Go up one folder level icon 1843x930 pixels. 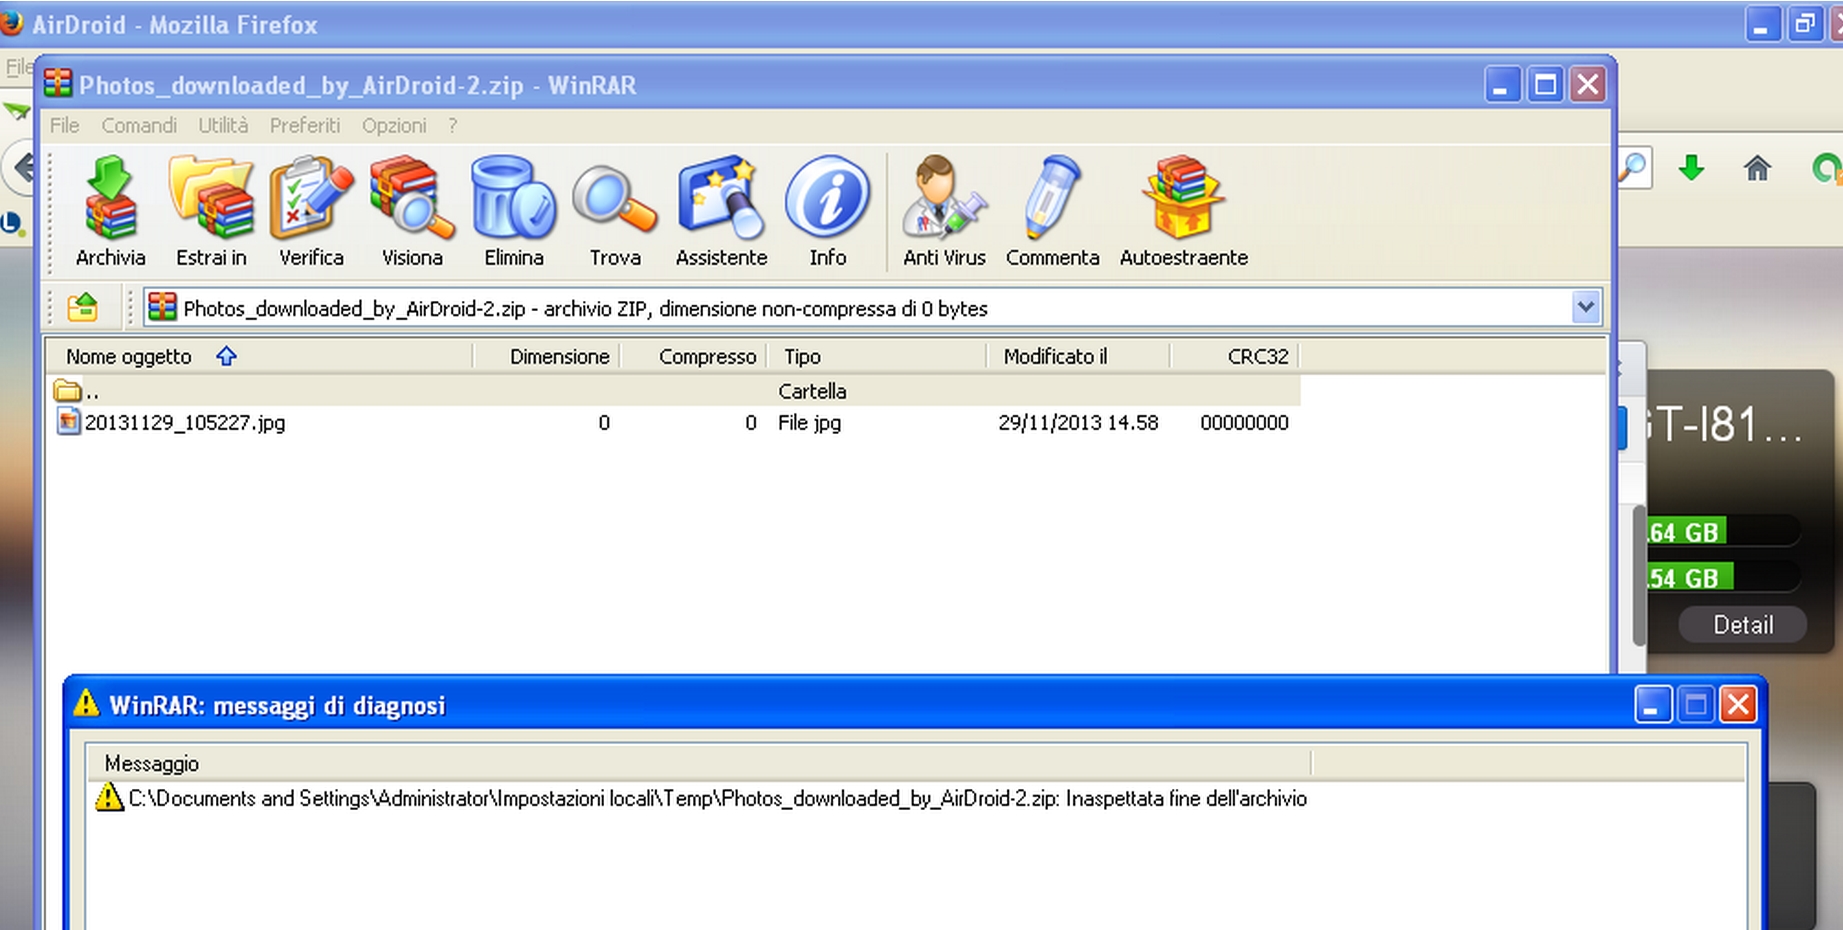[x=83, y=307]
